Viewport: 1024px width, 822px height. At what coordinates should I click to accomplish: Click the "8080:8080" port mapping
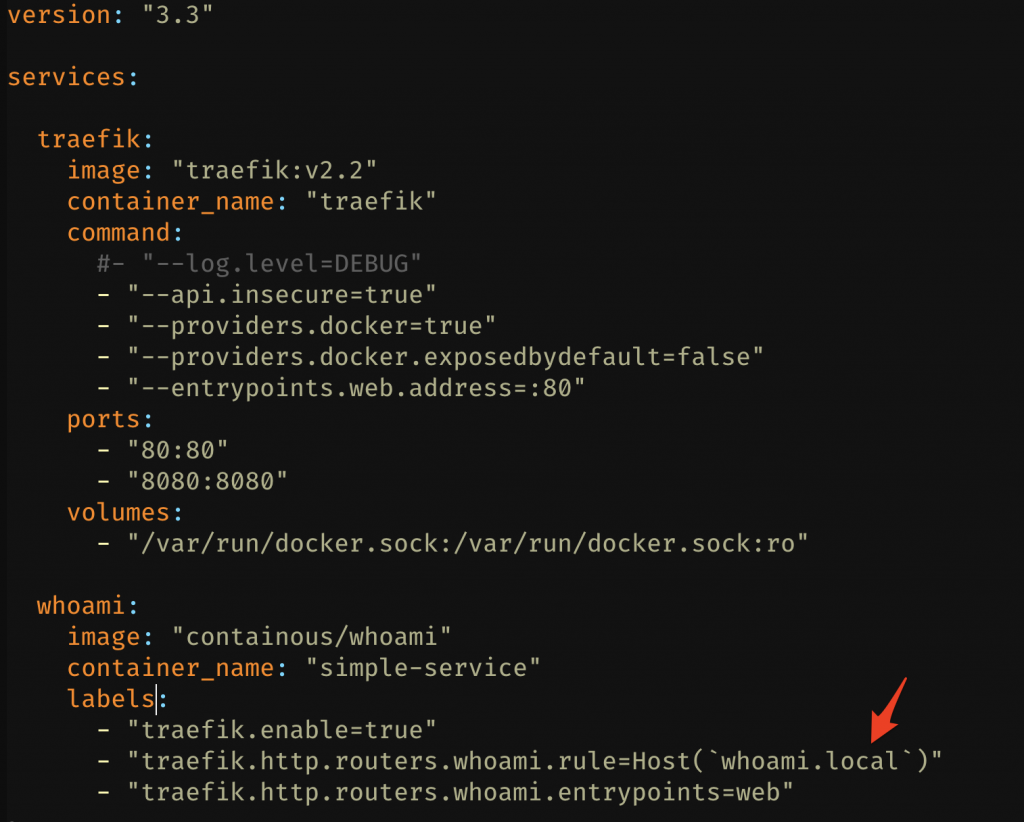pos(208,480)
